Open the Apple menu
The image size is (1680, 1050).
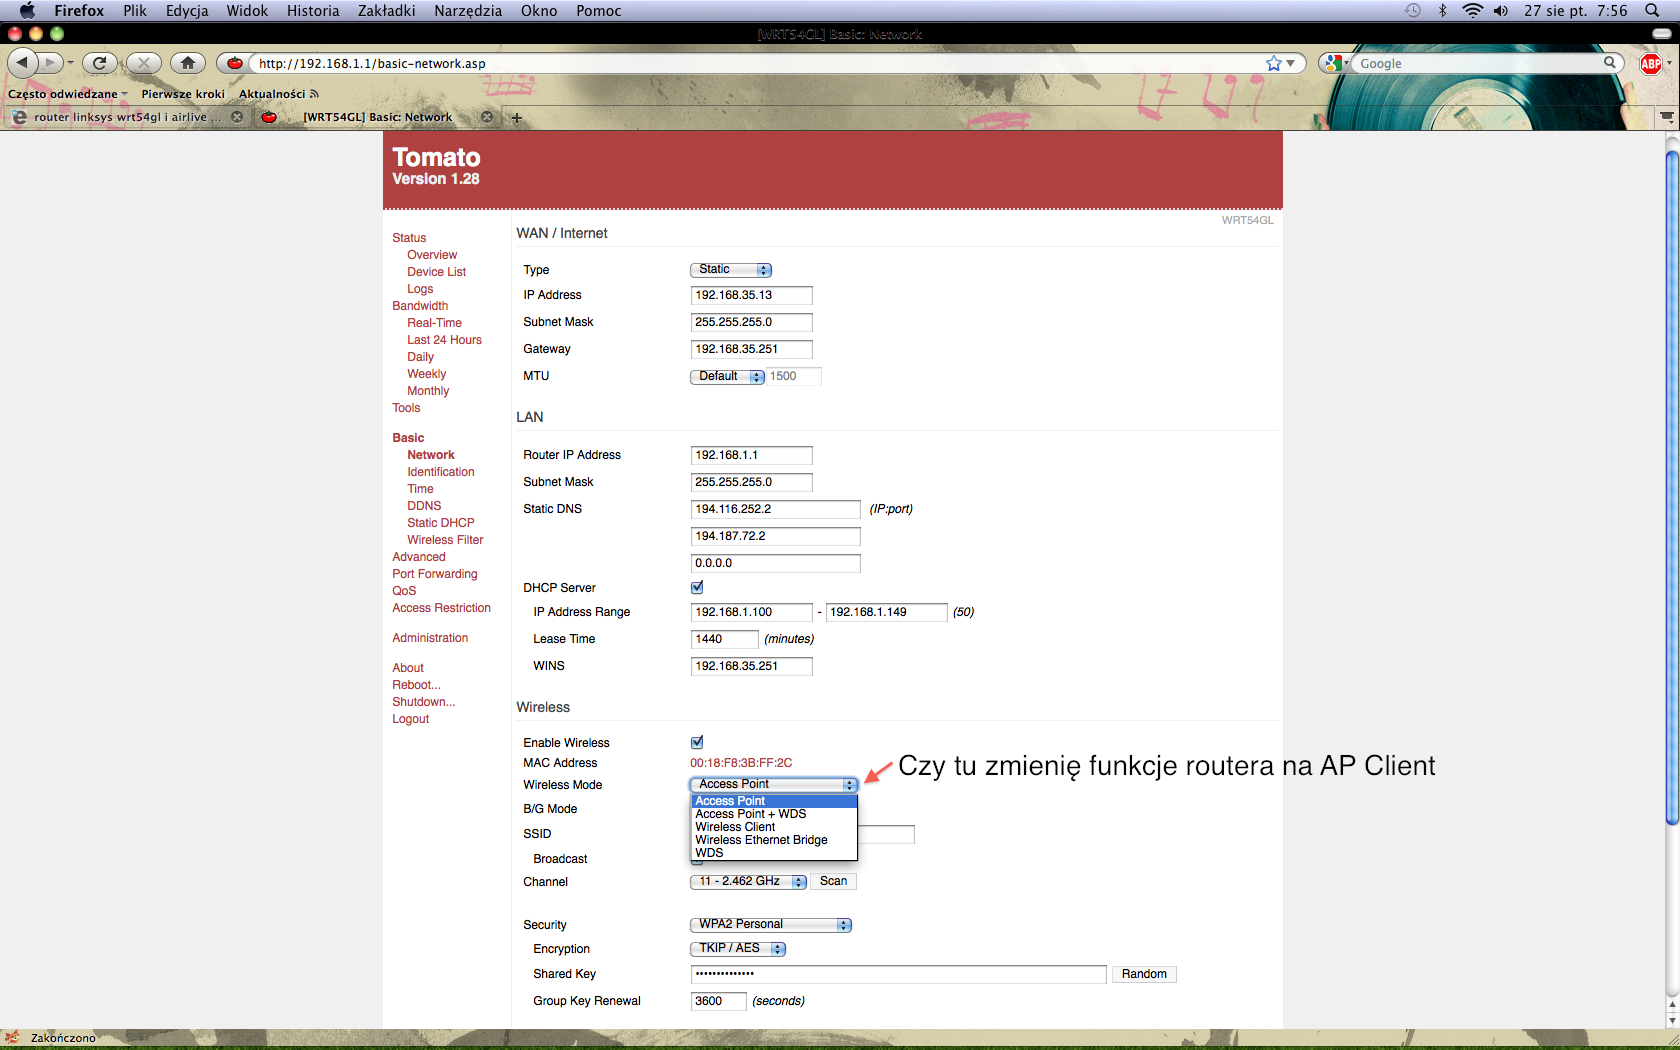pyautogui.click(x=27, y=10)
